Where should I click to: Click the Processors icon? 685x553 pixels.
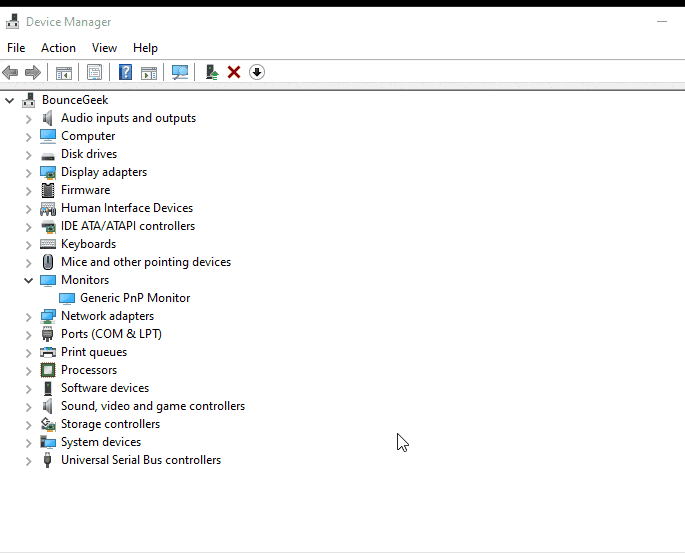pyautogui.click(x=48, y=370)
